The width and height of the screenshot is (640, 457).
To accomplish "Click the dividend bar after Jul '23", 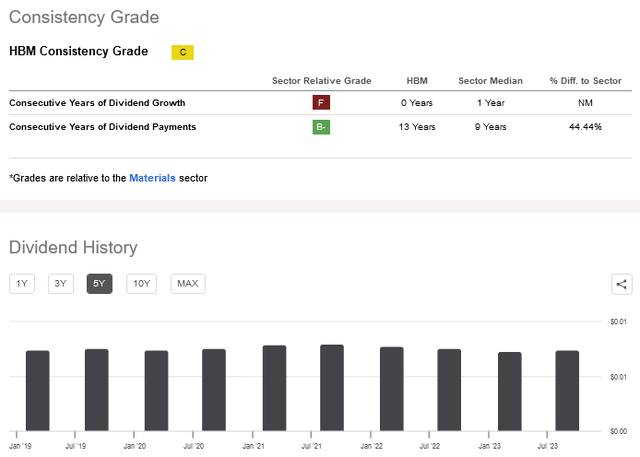I will [567, 390].
